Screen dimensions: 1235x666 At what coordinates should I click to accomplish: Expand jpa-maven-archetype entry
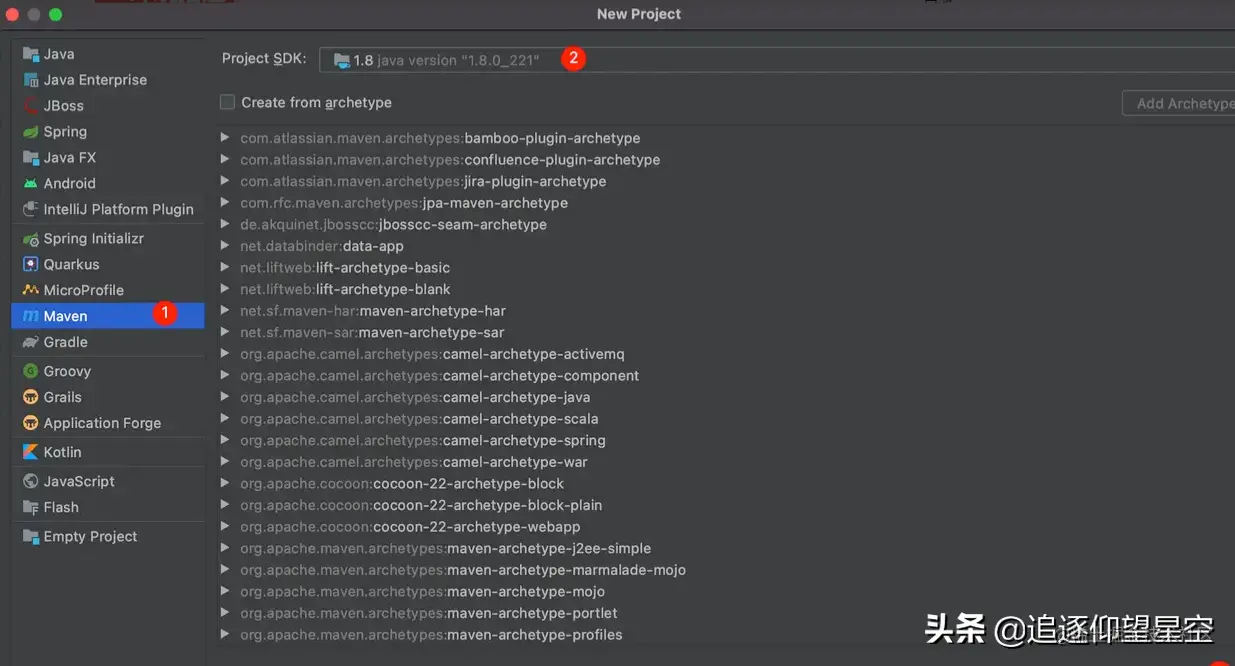tap(225, 203)
